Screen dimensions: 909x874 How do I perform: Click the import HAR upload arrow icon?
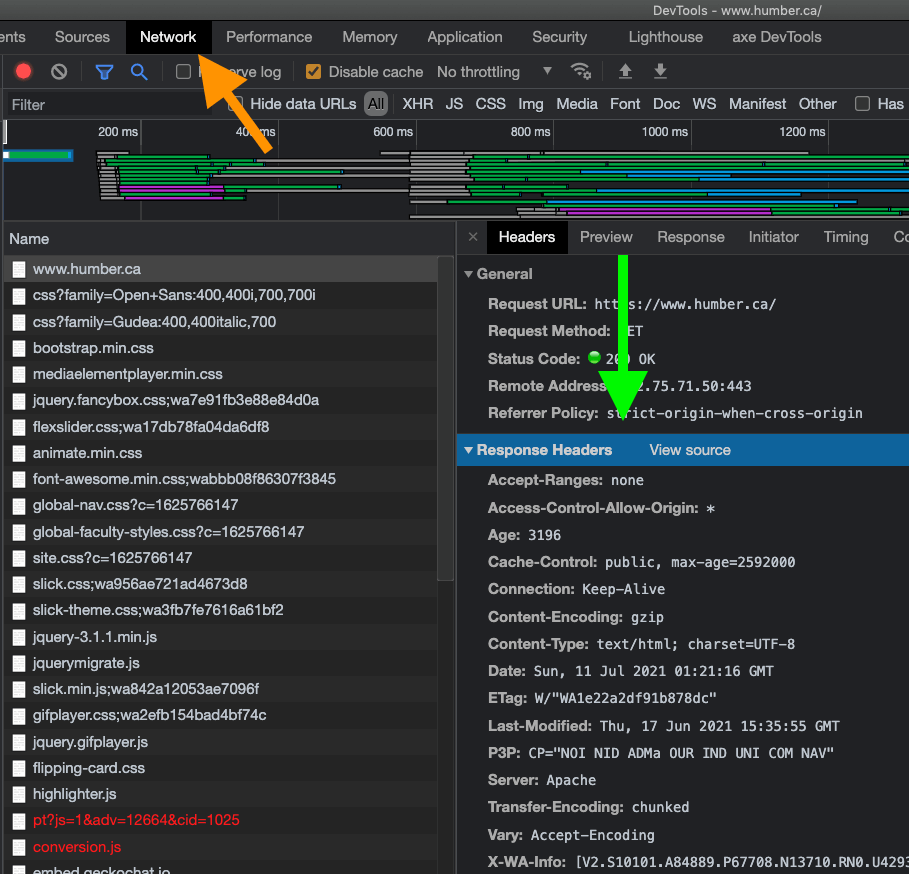pos(626,72)
